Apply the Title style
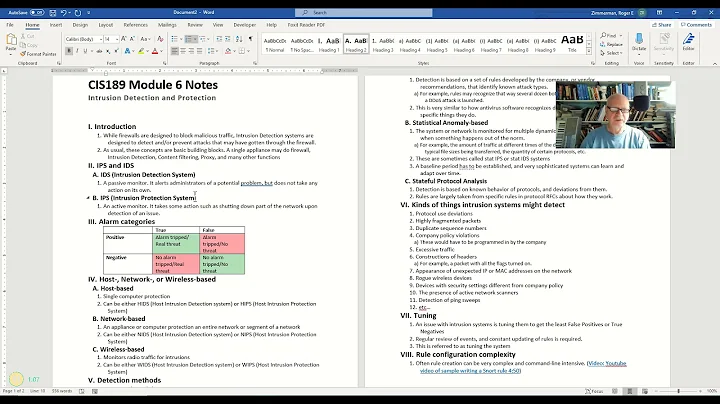 [x=572, y=45]
